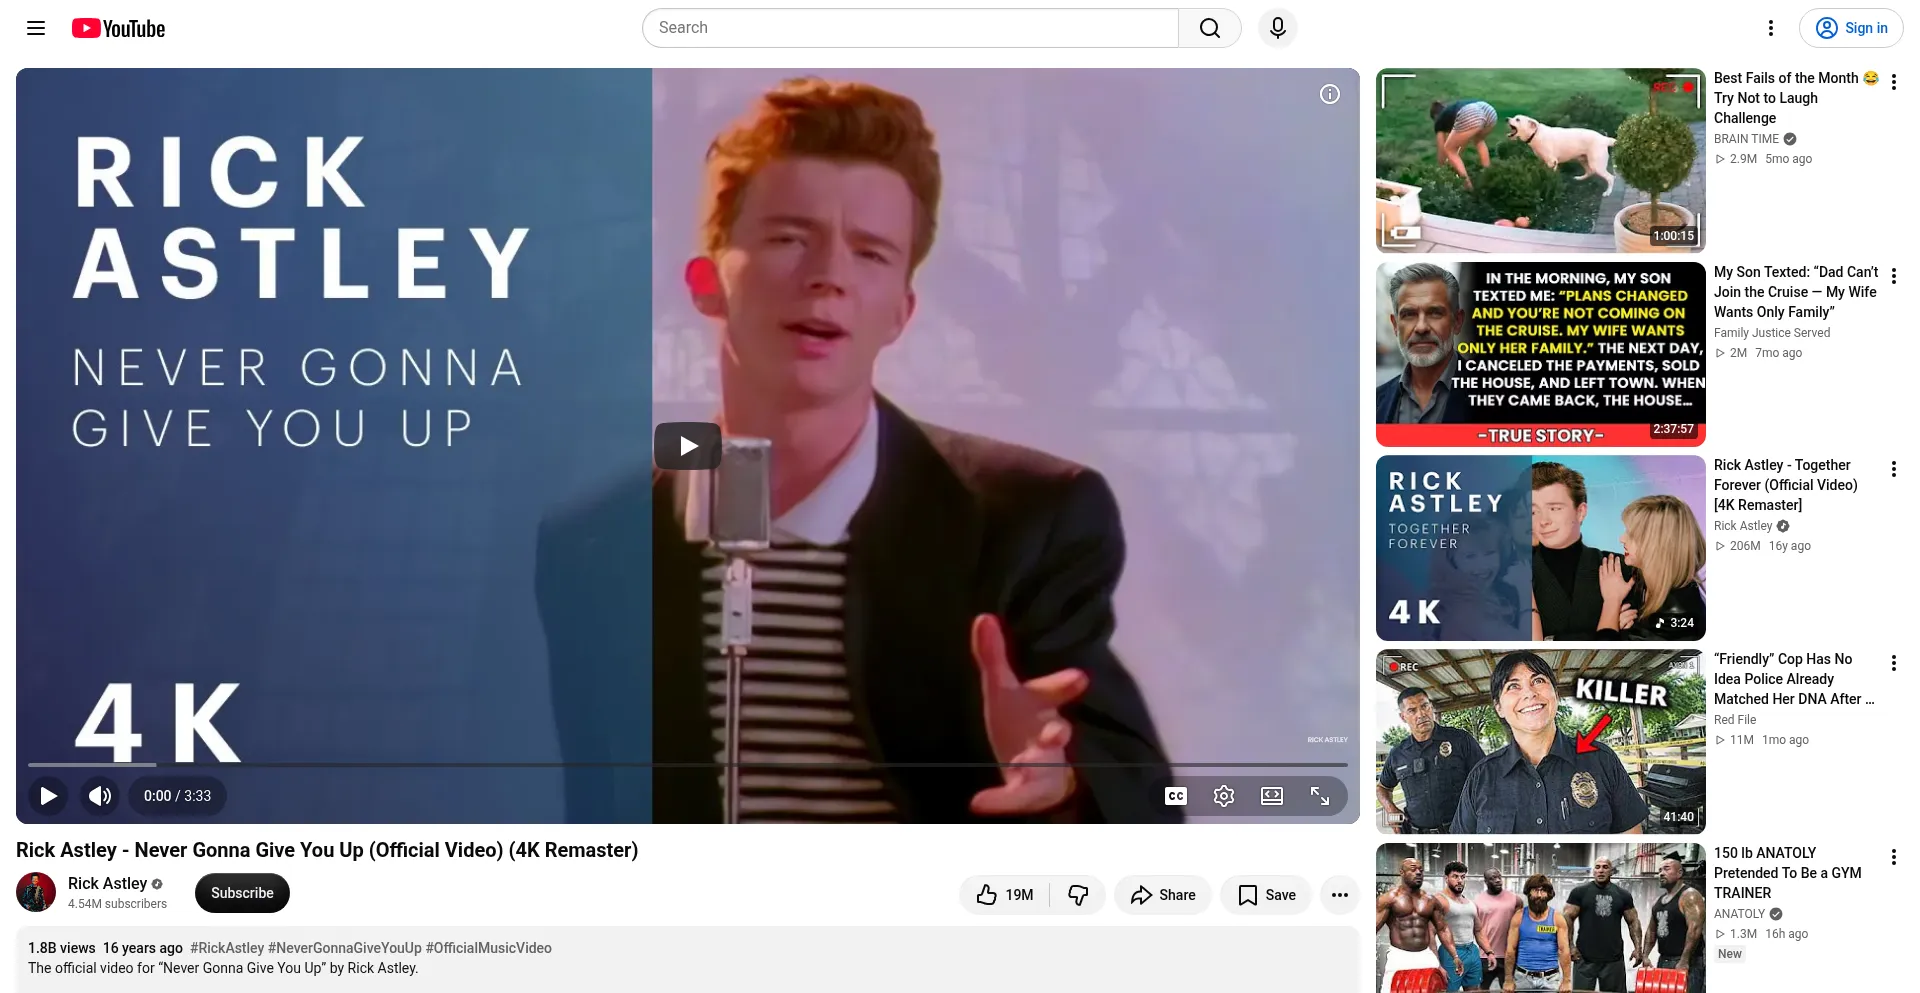Open the ANATOLY gym trainer thumbnail
The image size is (1920, 993).
tap(1540, 918)
